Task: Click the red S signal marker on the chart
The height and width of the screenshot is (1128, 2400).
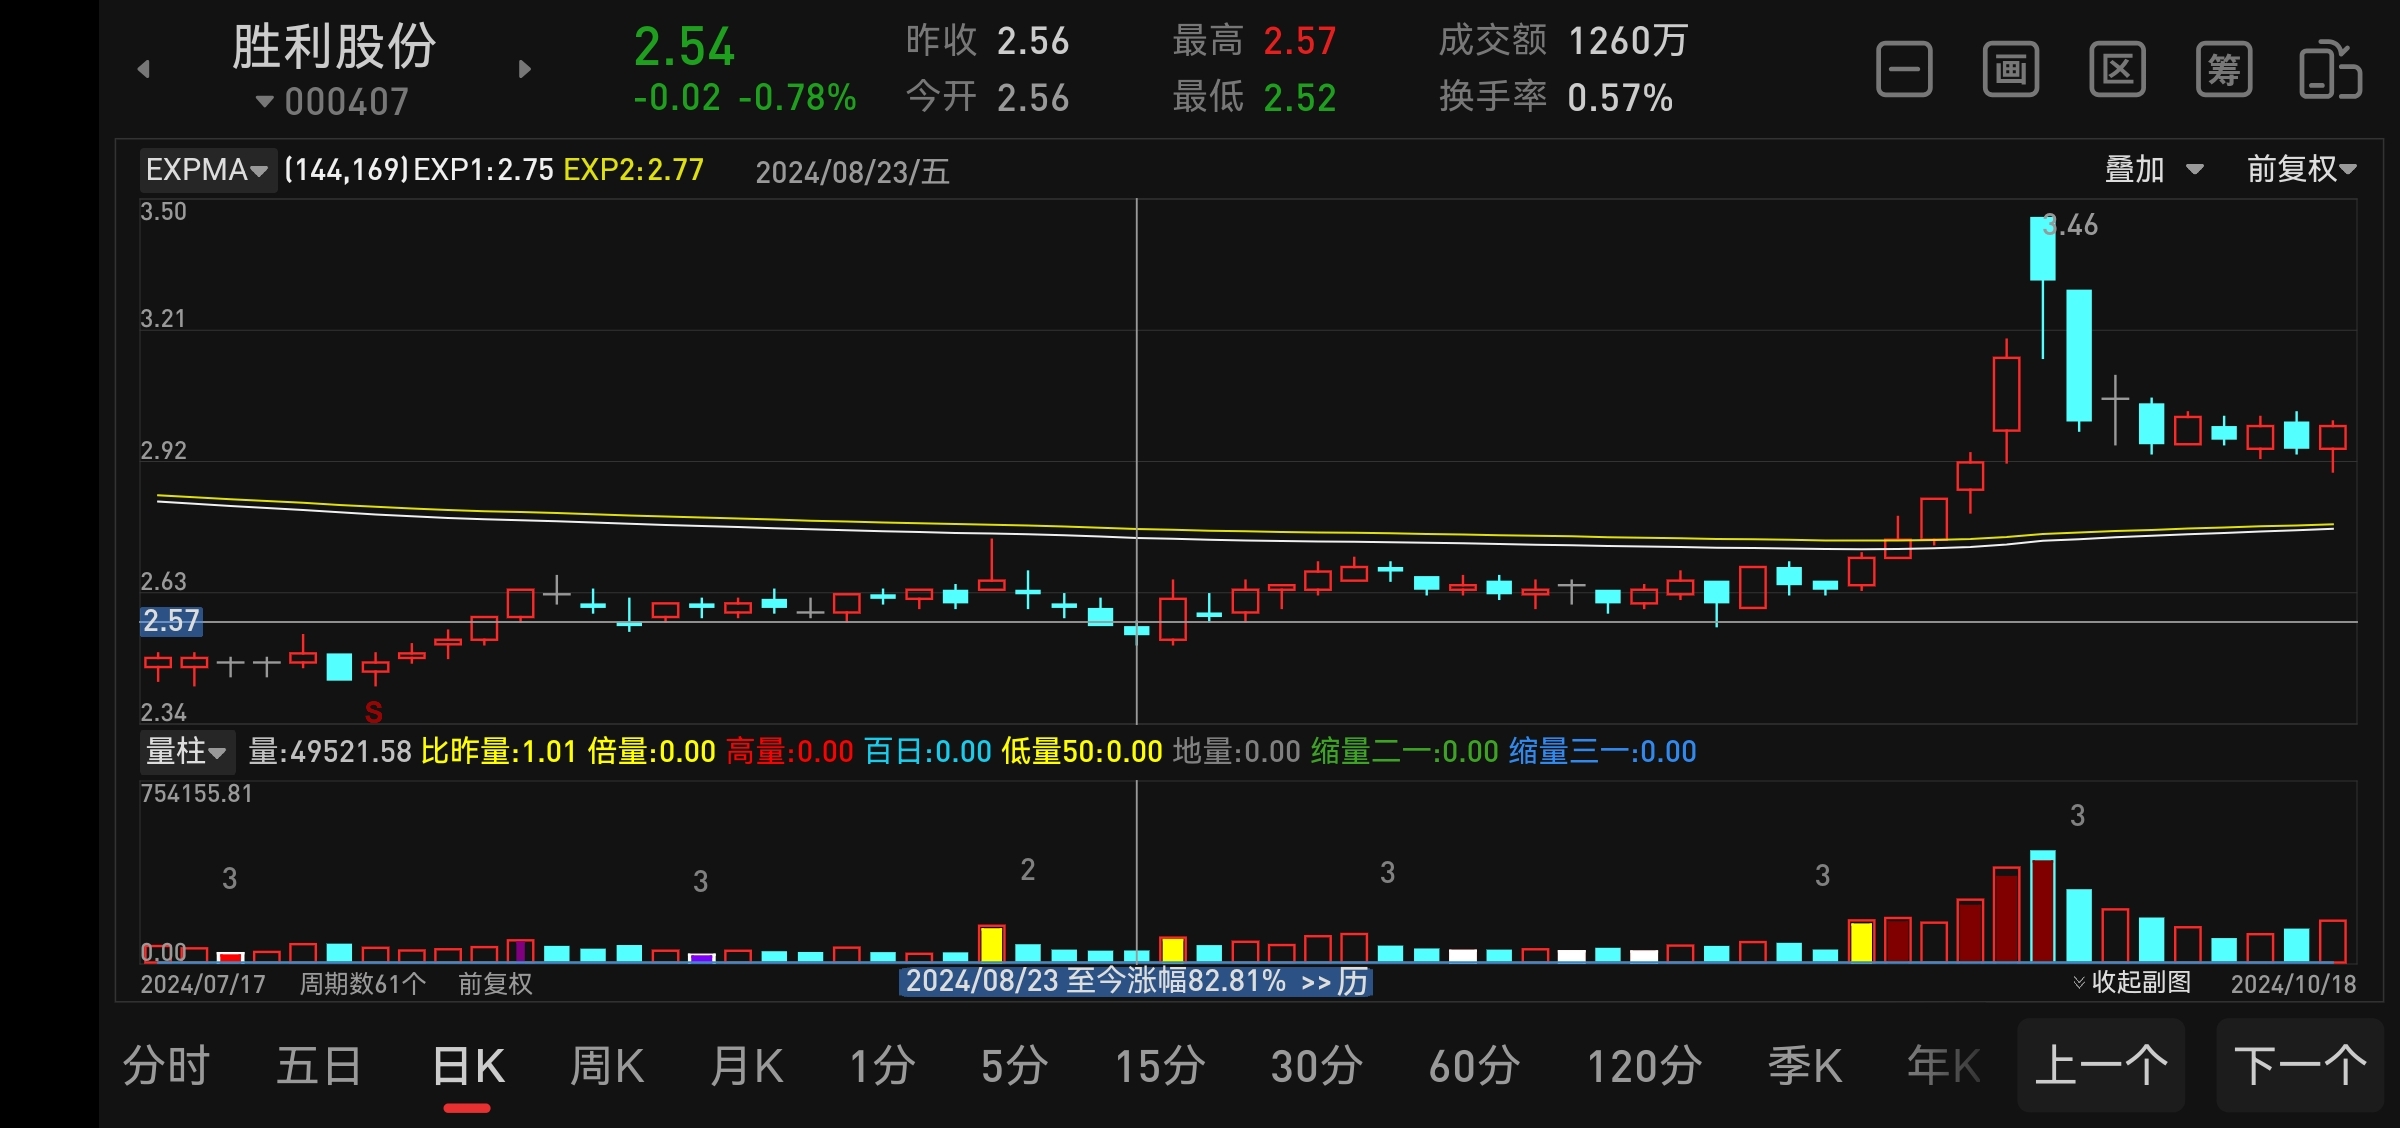Action: [x=374, y=712]
